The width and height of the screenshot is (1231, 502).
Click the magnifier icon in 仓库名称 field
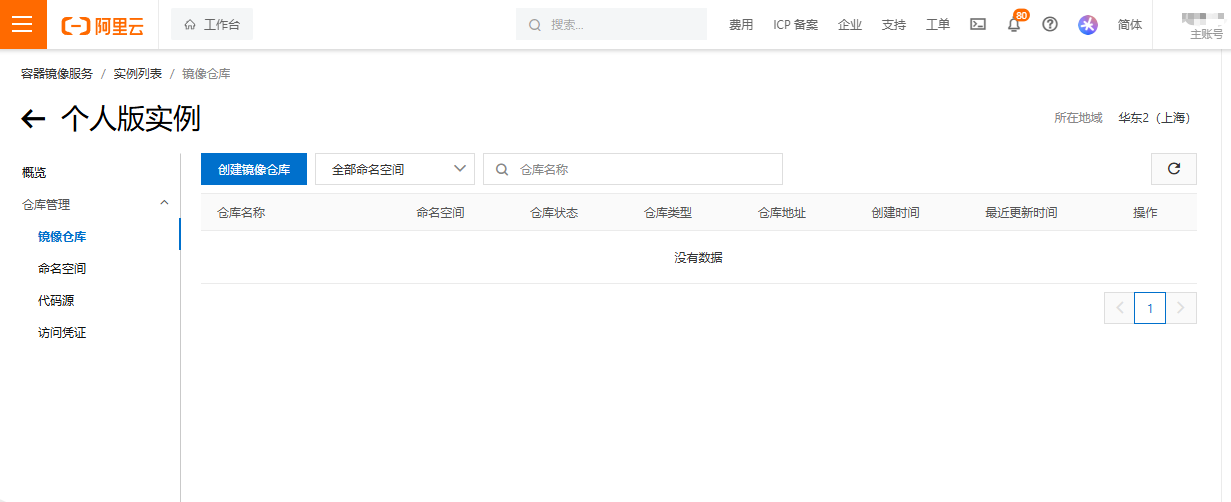pyautogui.click(x=502, y=169)
